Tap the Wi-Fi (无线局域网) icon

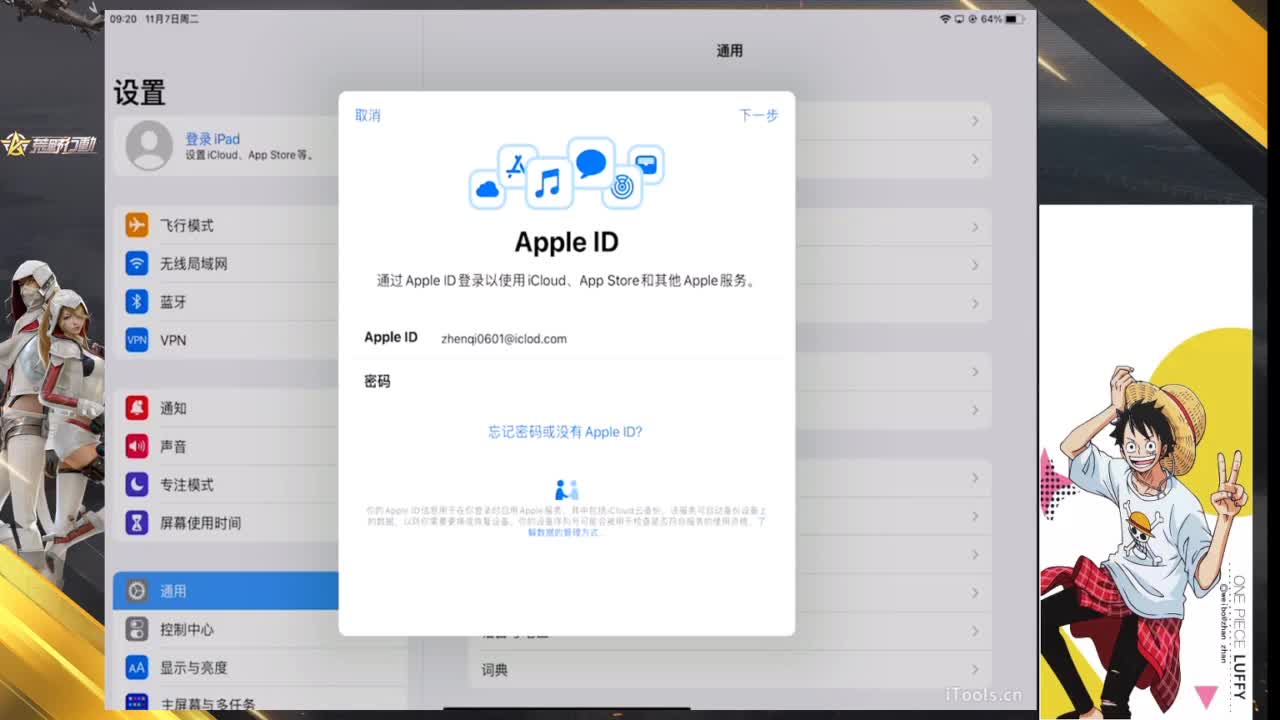137,263
